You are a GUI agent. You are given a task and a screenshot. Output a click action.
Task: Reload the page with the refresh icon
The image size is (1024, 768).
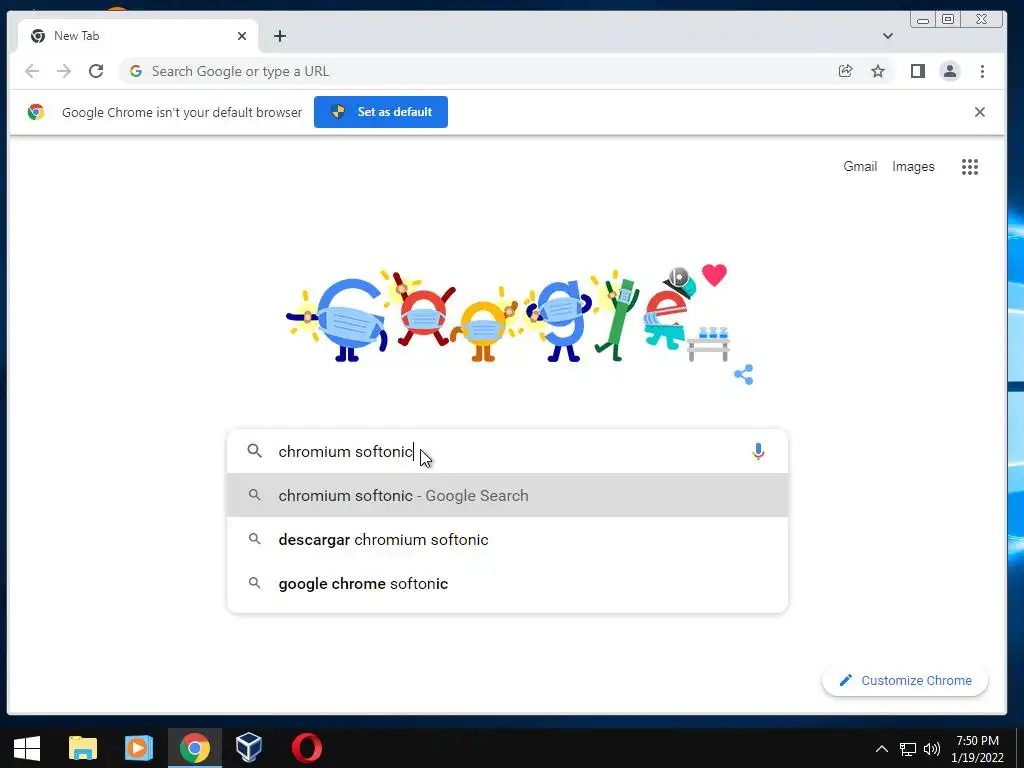pyautogui.click(x=96, y=71)
